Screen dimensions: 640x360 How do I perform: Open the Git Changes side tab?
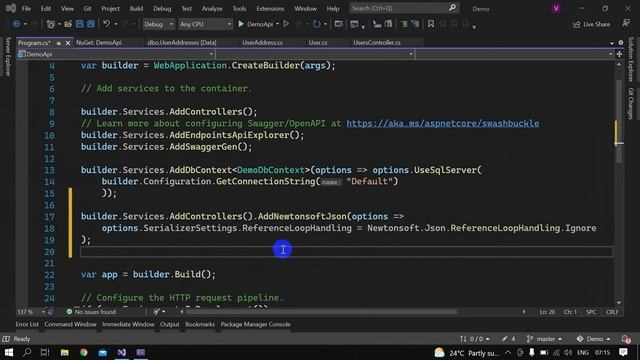tap(631, 104)
